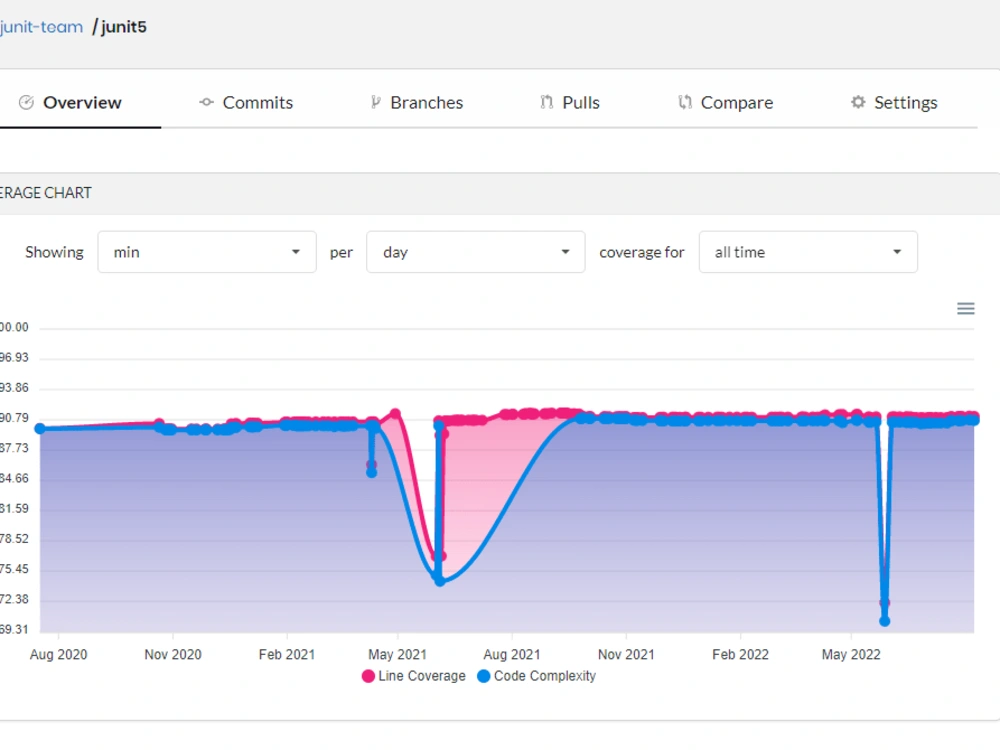The width and height of the screenshot is (1000, 750).
Task: Open the junit-team organization link
Action: pyautogui.click(x=41, y=27)
